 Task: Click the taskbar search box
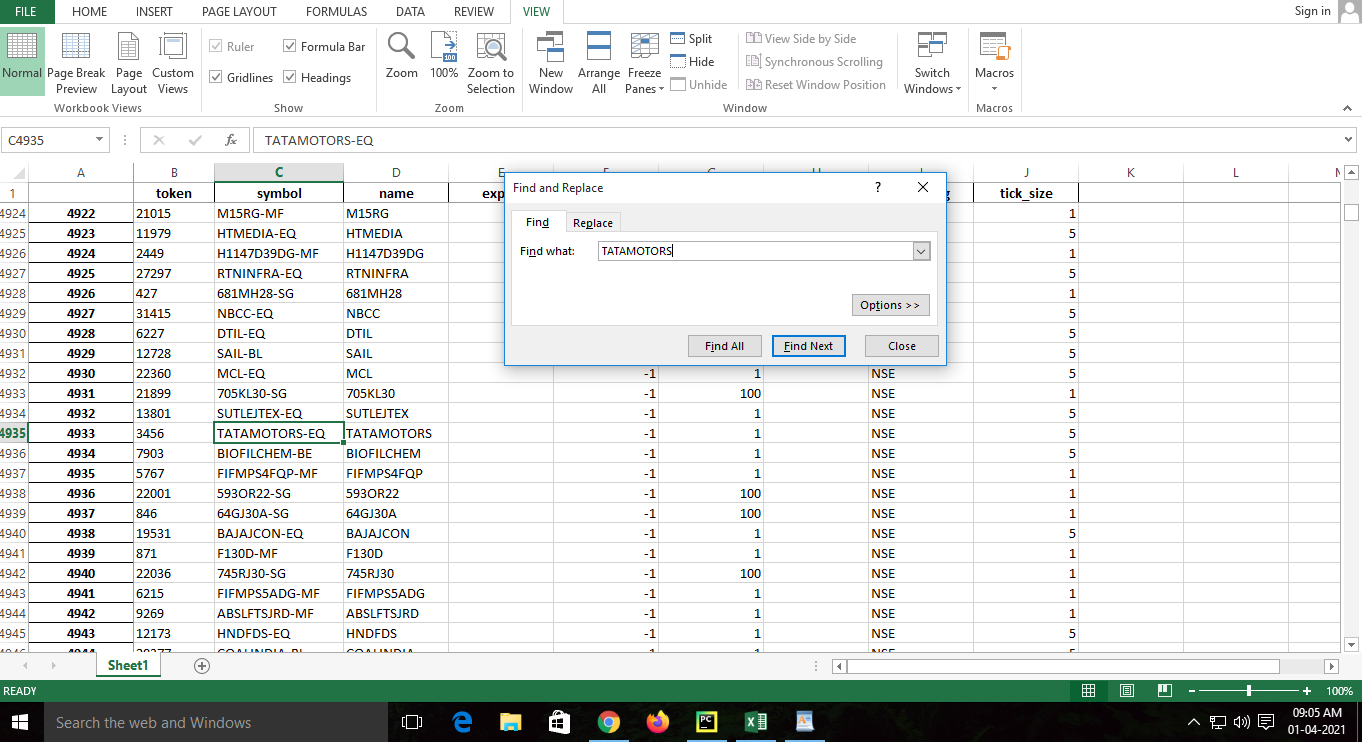(x=216, y=722)
